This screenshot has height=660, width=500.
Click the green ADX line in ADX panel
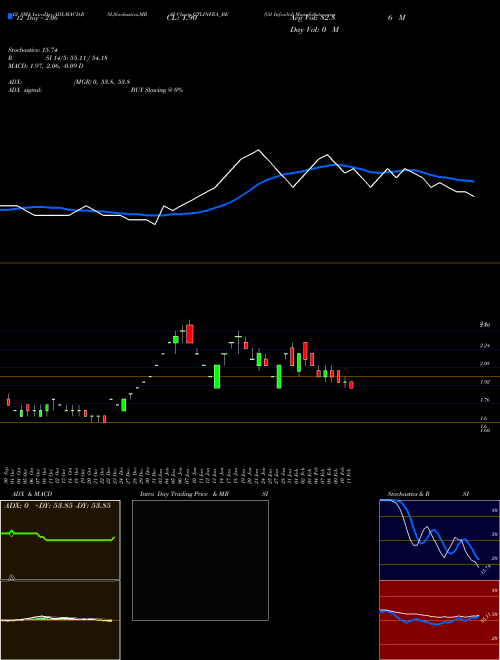point(58,537)
